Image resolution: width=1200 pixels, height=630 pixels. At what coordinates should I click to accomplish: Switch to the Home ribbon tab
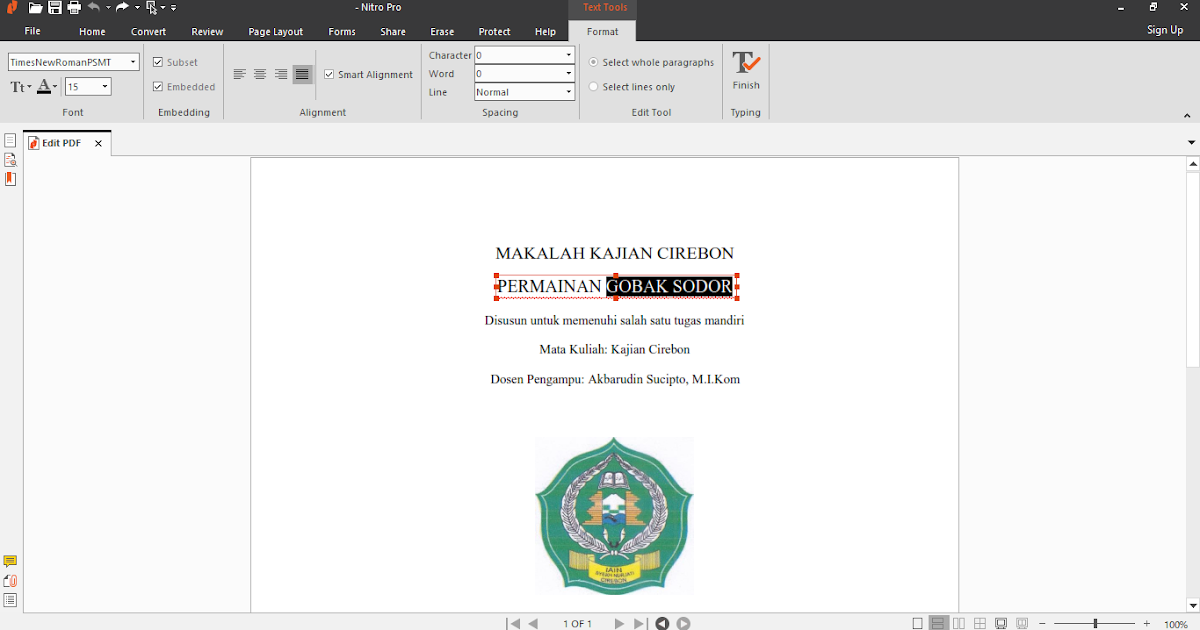point(92,31)
